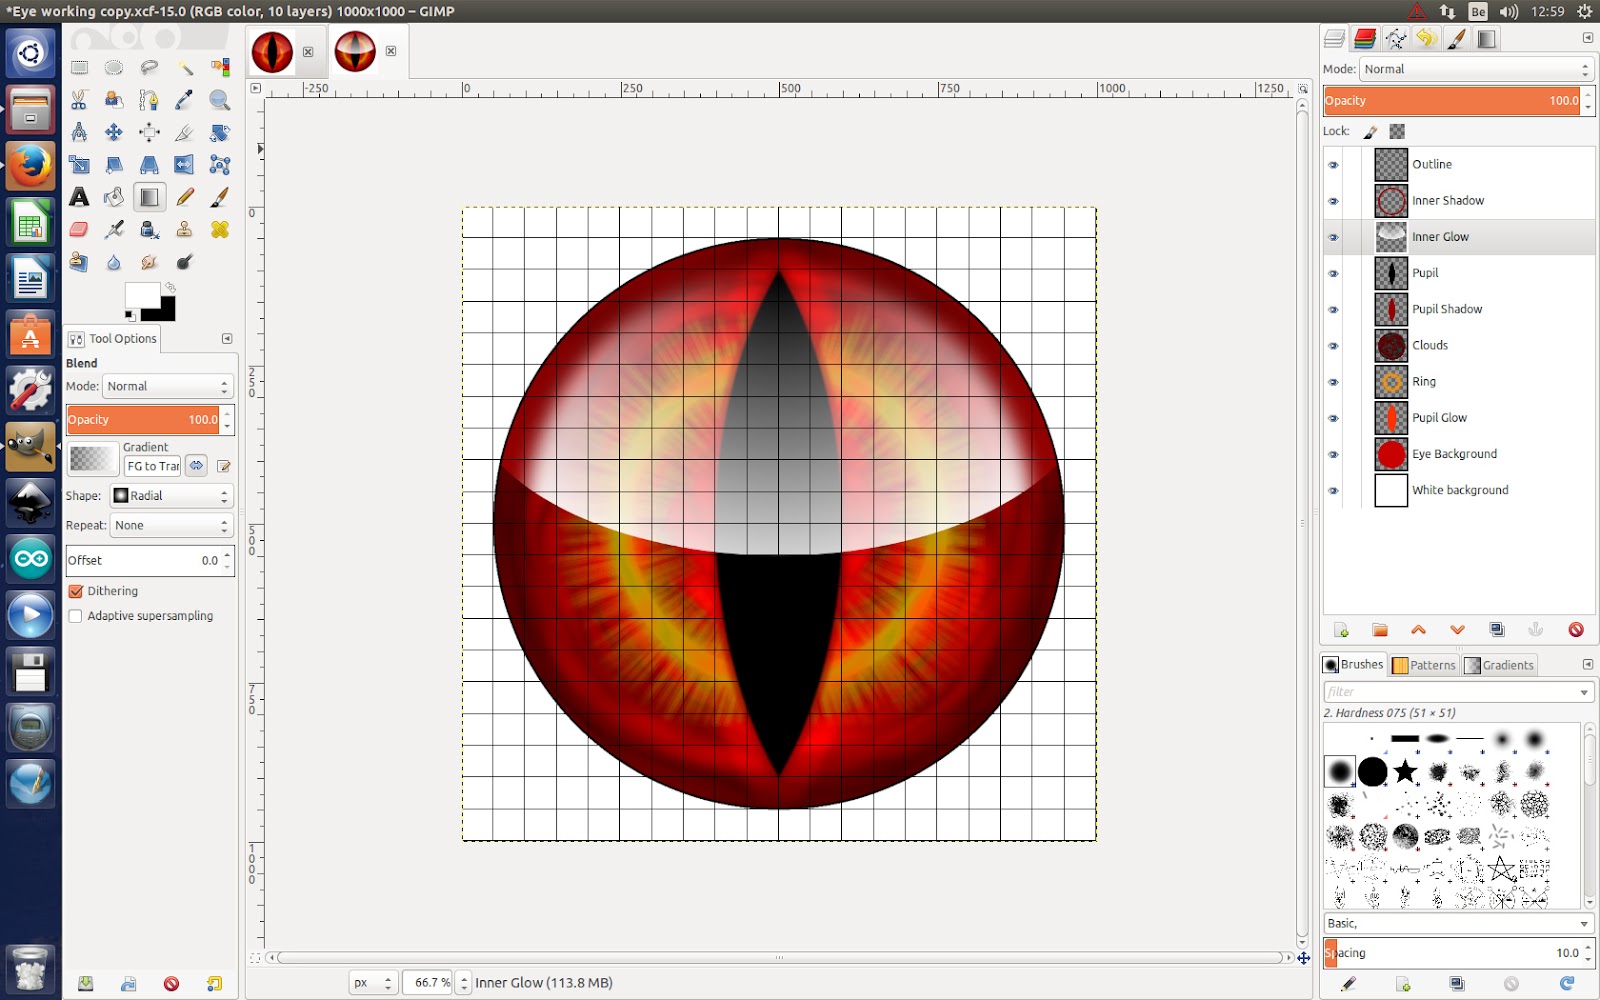Enable Adaptive supersampling
The image size is (1600, 1000).
tap(76, 616)
